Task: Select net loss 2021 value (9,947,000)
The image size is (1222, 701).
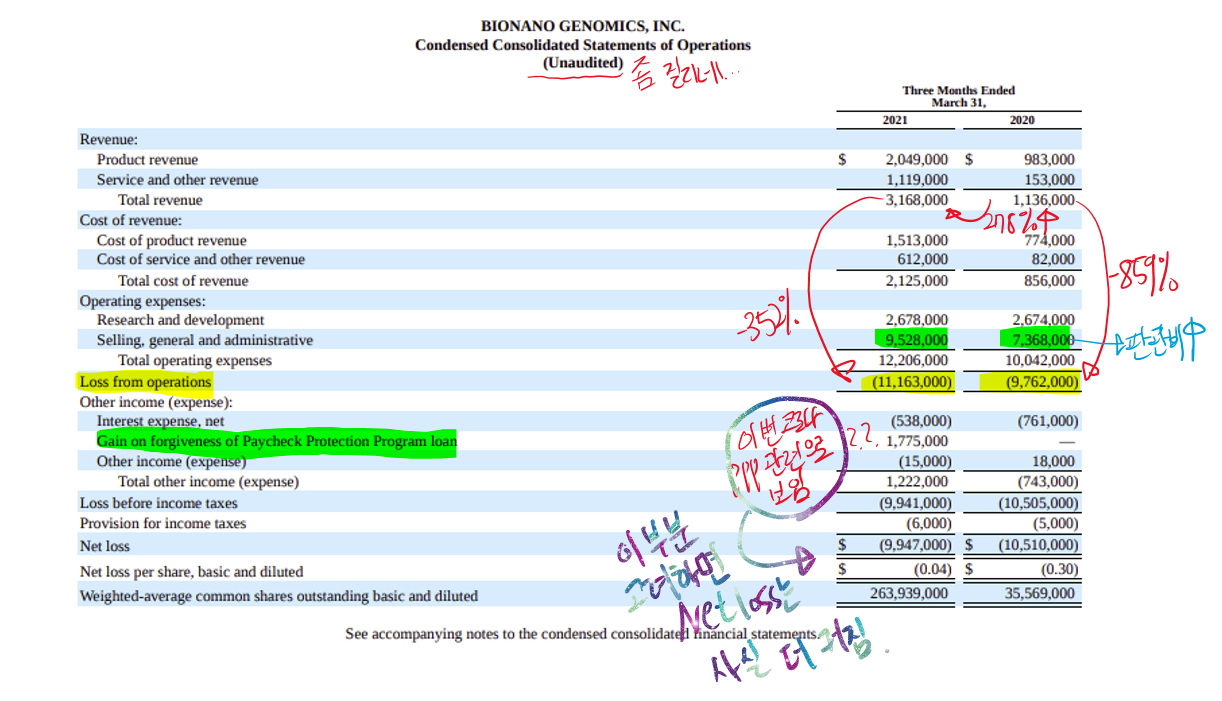Action: click(915, 545)
